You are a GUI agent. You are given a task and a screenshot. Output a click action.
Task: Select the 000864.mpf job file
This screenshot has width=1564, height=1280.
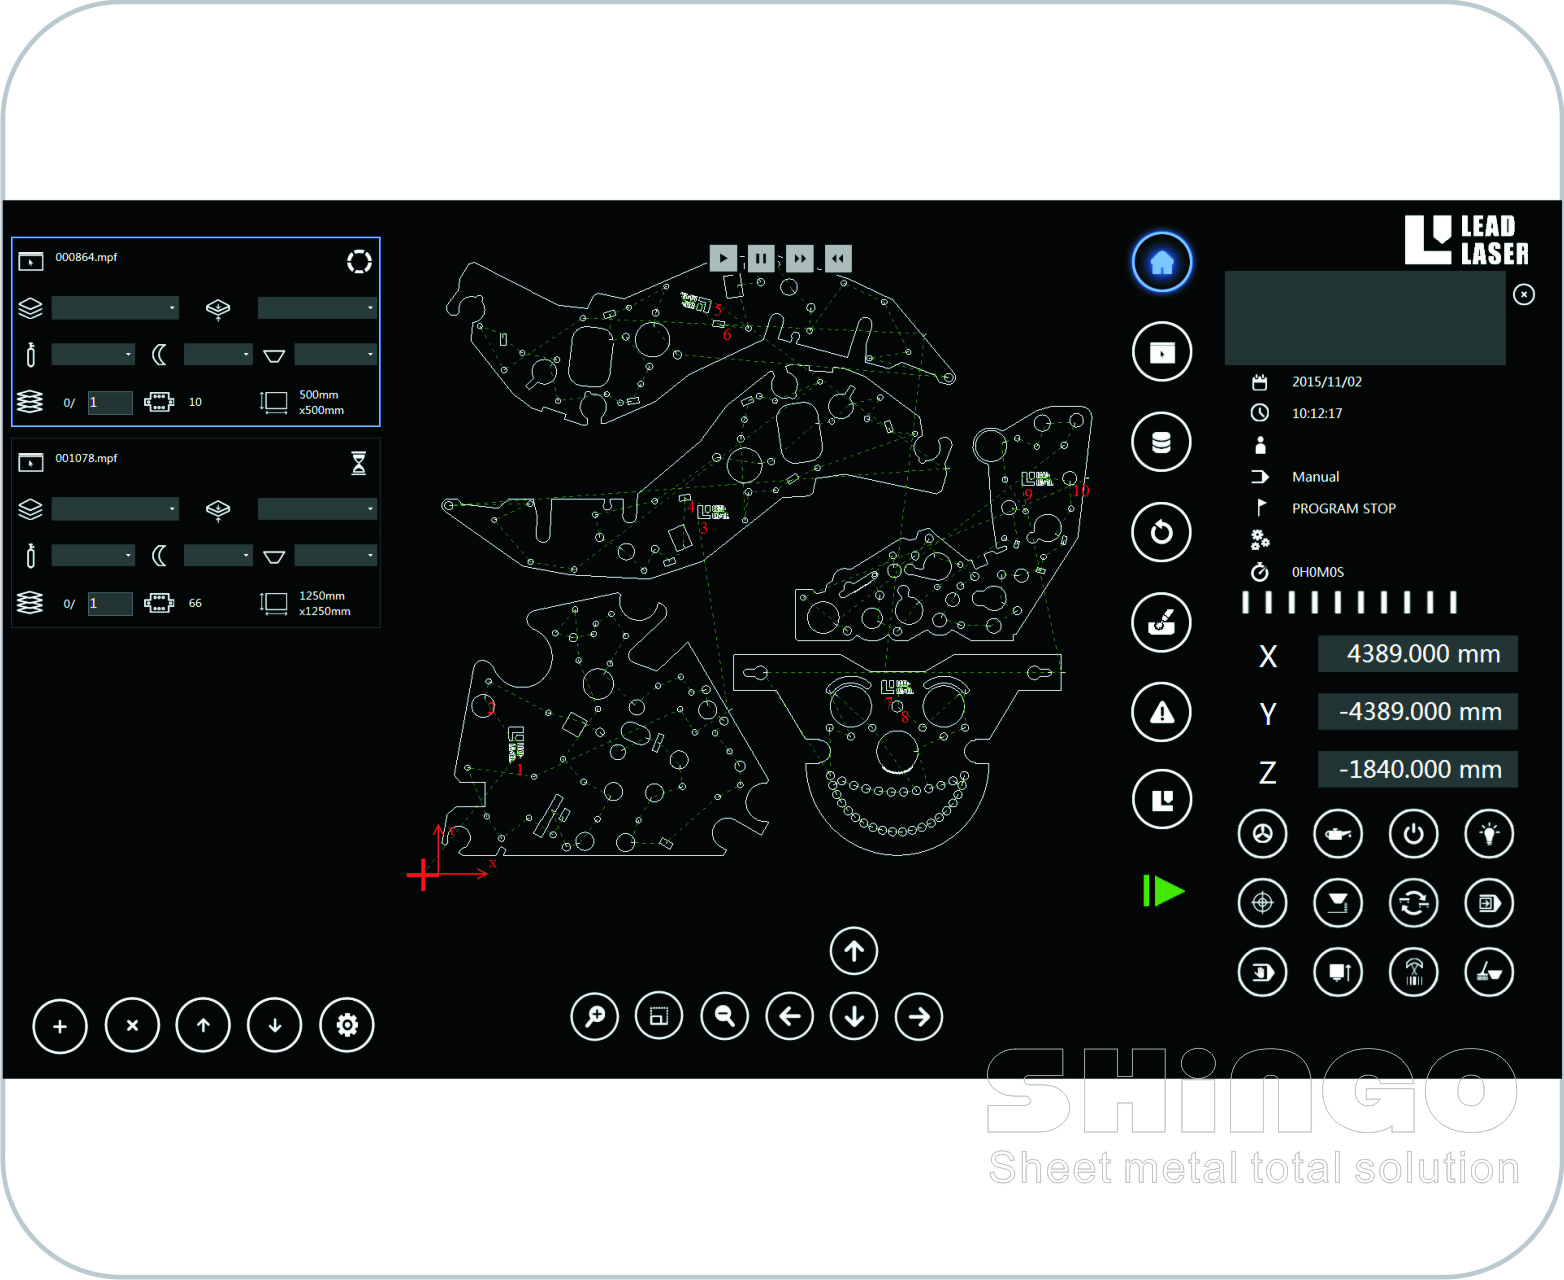pos(86,257)
